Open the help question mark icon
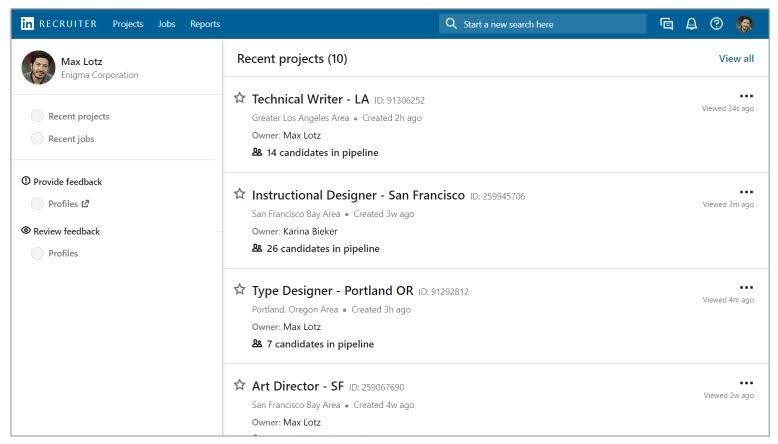Image resolution: width=778 pixels, height=444 pixels. pos(716,24)
